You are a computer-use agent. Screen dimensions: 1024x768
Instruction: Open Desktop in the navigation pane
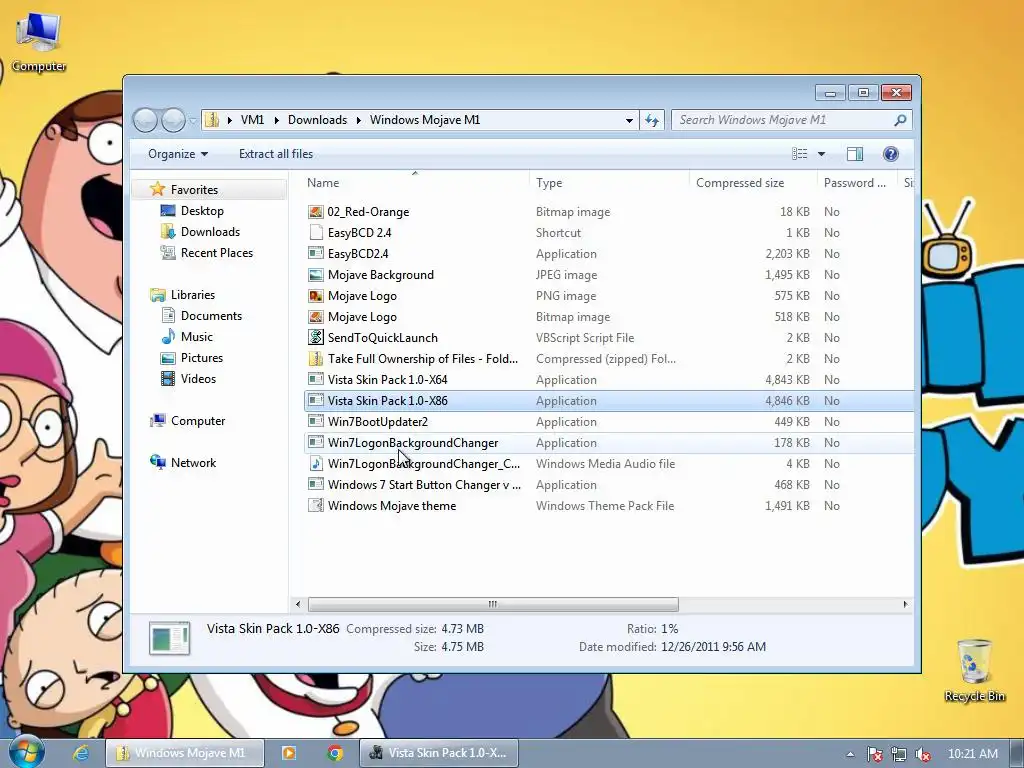tap(202, 211)
